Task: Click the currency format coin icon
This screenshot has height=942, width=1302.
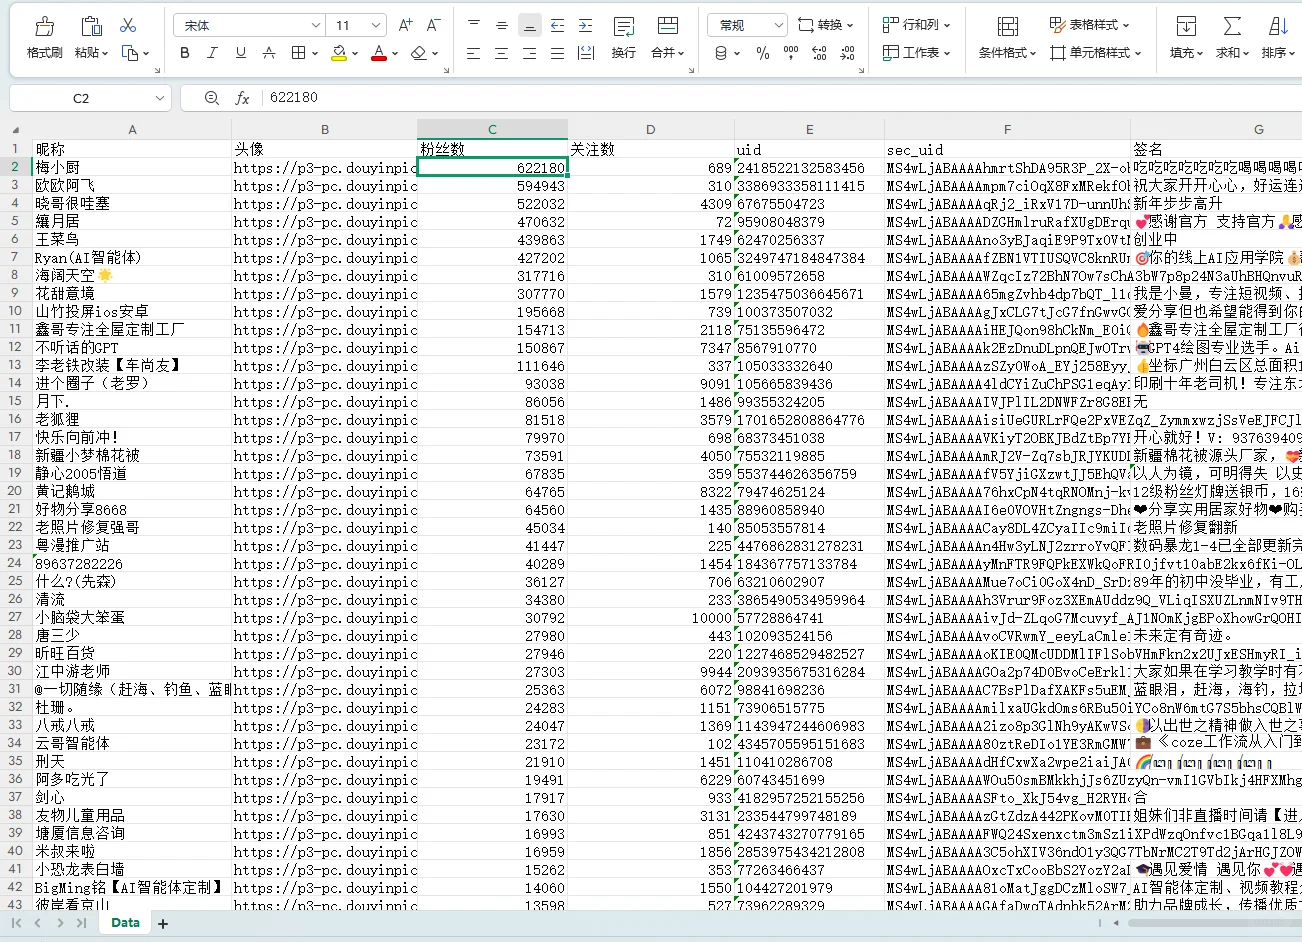Action: point(721,53)
